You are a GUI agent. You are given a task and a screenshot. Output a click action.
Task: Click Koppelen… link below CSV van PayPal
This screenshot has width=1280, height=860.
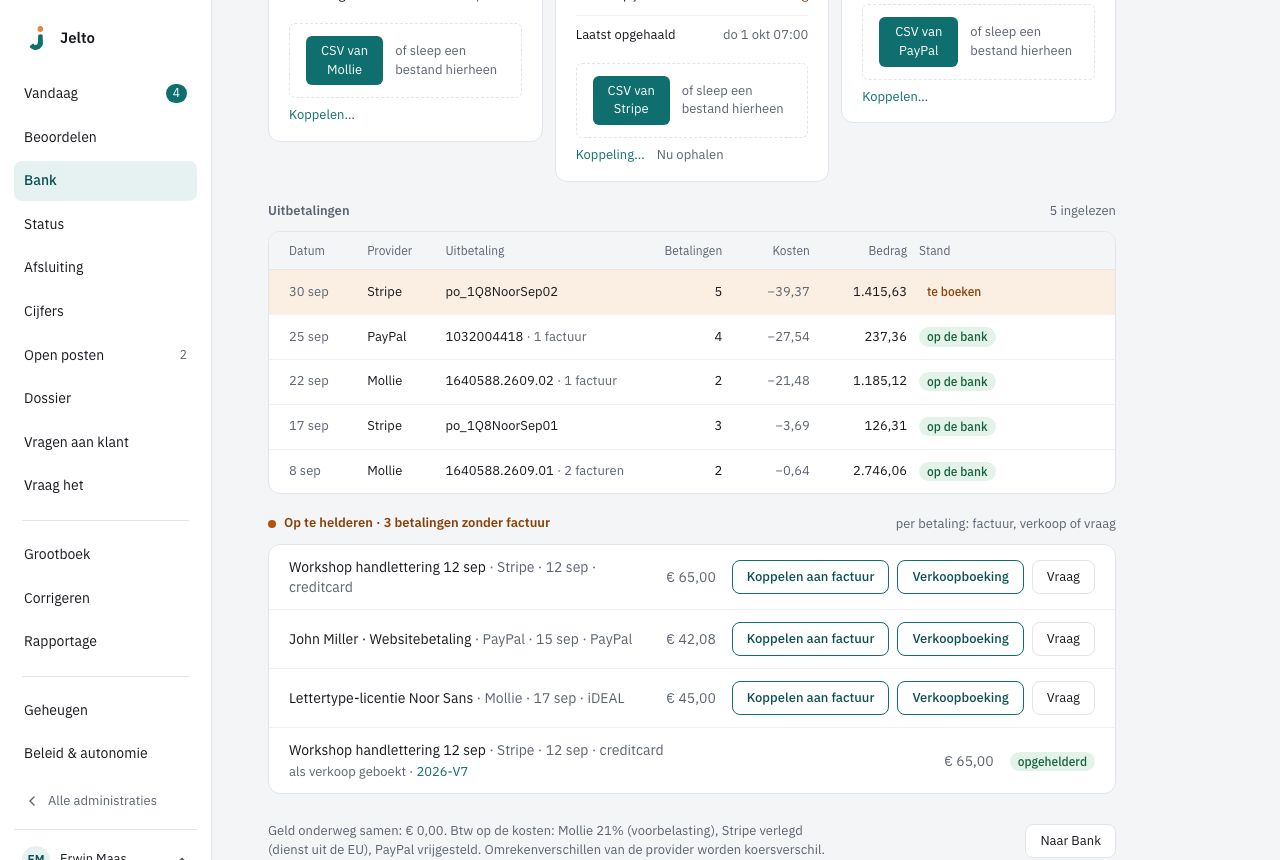point(895,97)
